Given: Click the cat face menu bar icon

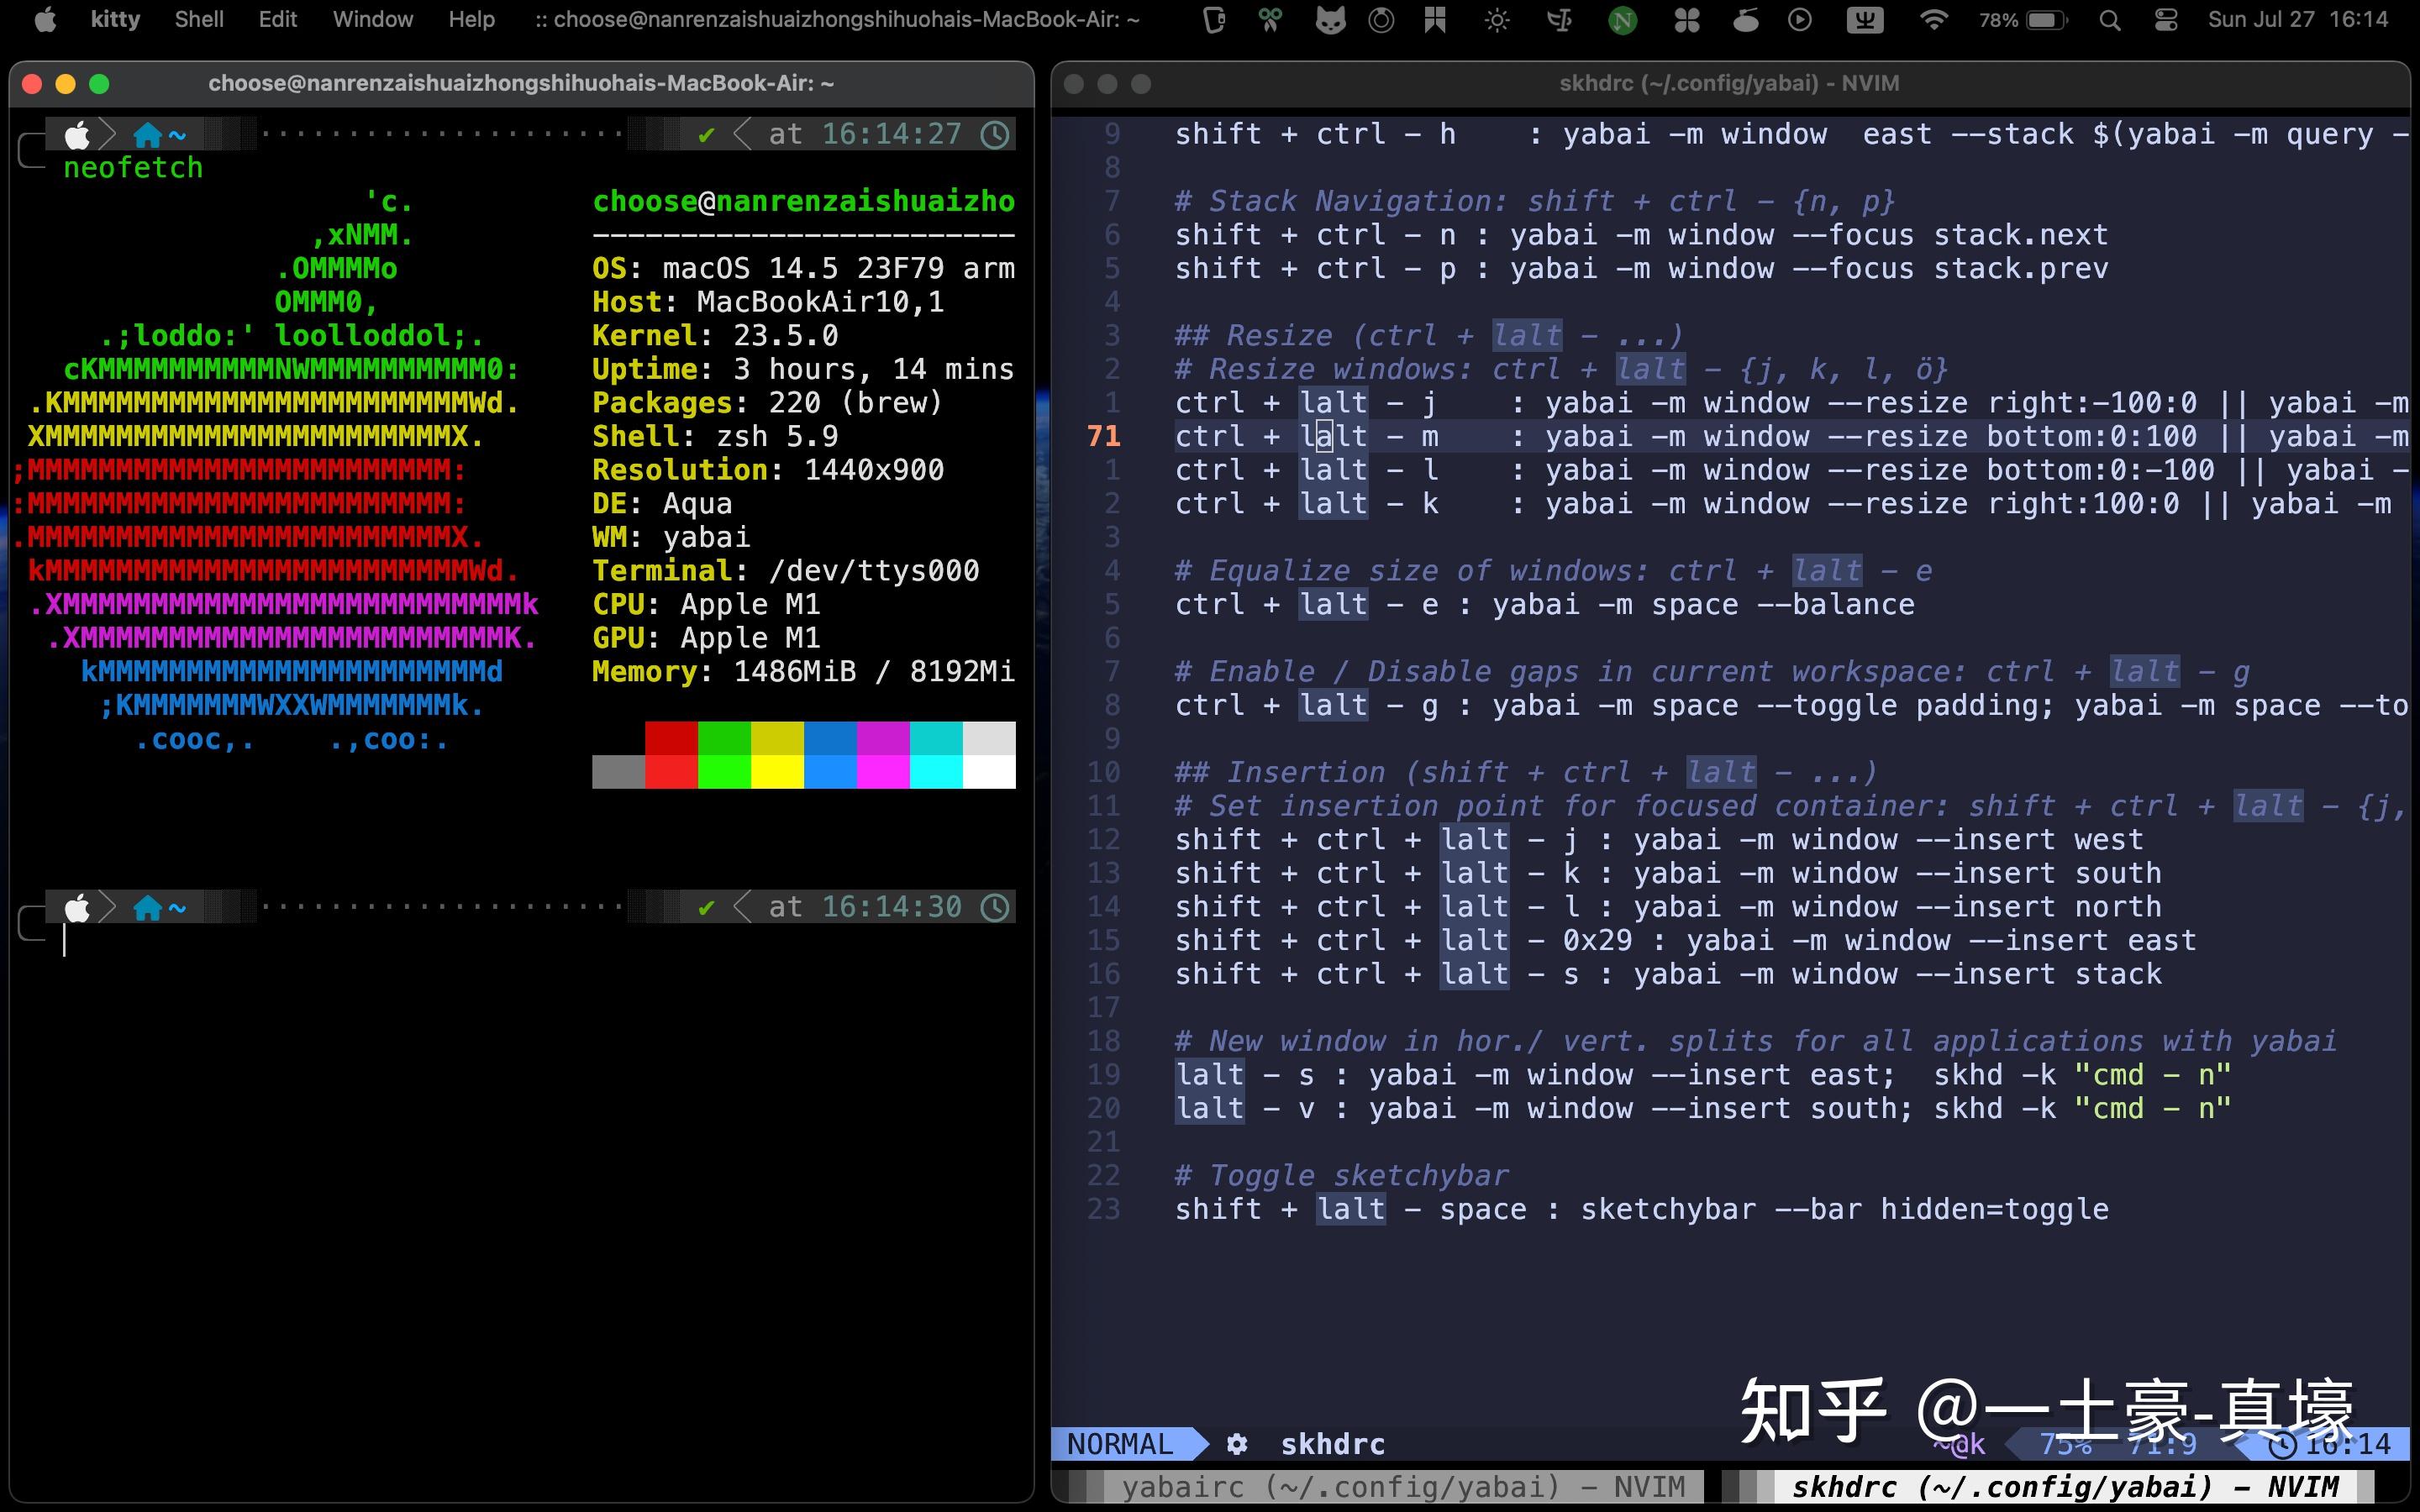Looking at the screenshot, I should [x=1329, y=20].
